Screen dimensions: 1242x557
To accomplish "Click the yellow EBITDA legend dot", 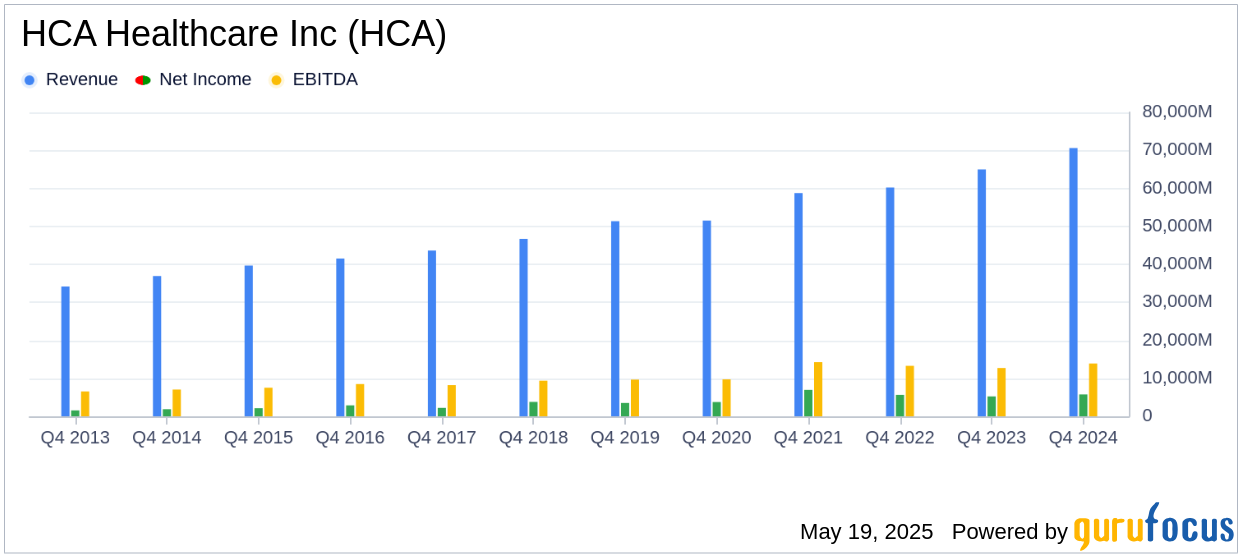I will click(x=276, y=80).
